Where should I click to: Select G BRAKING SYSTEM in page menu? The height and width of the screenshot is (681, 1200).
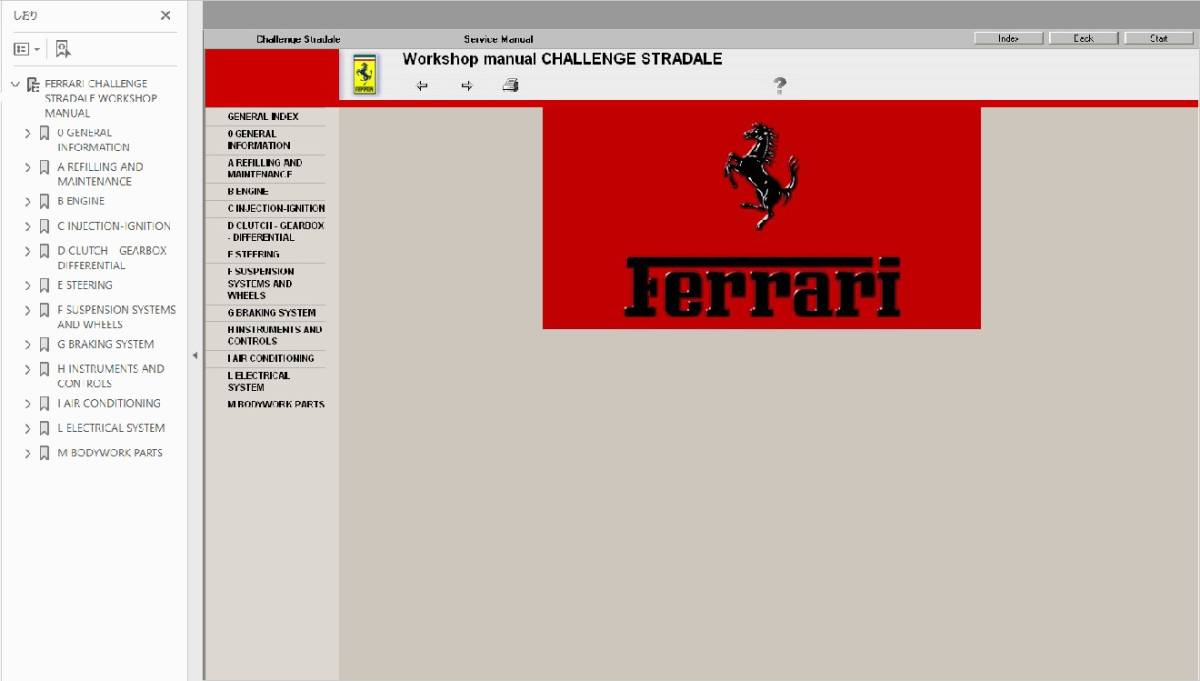coord(271,313)
